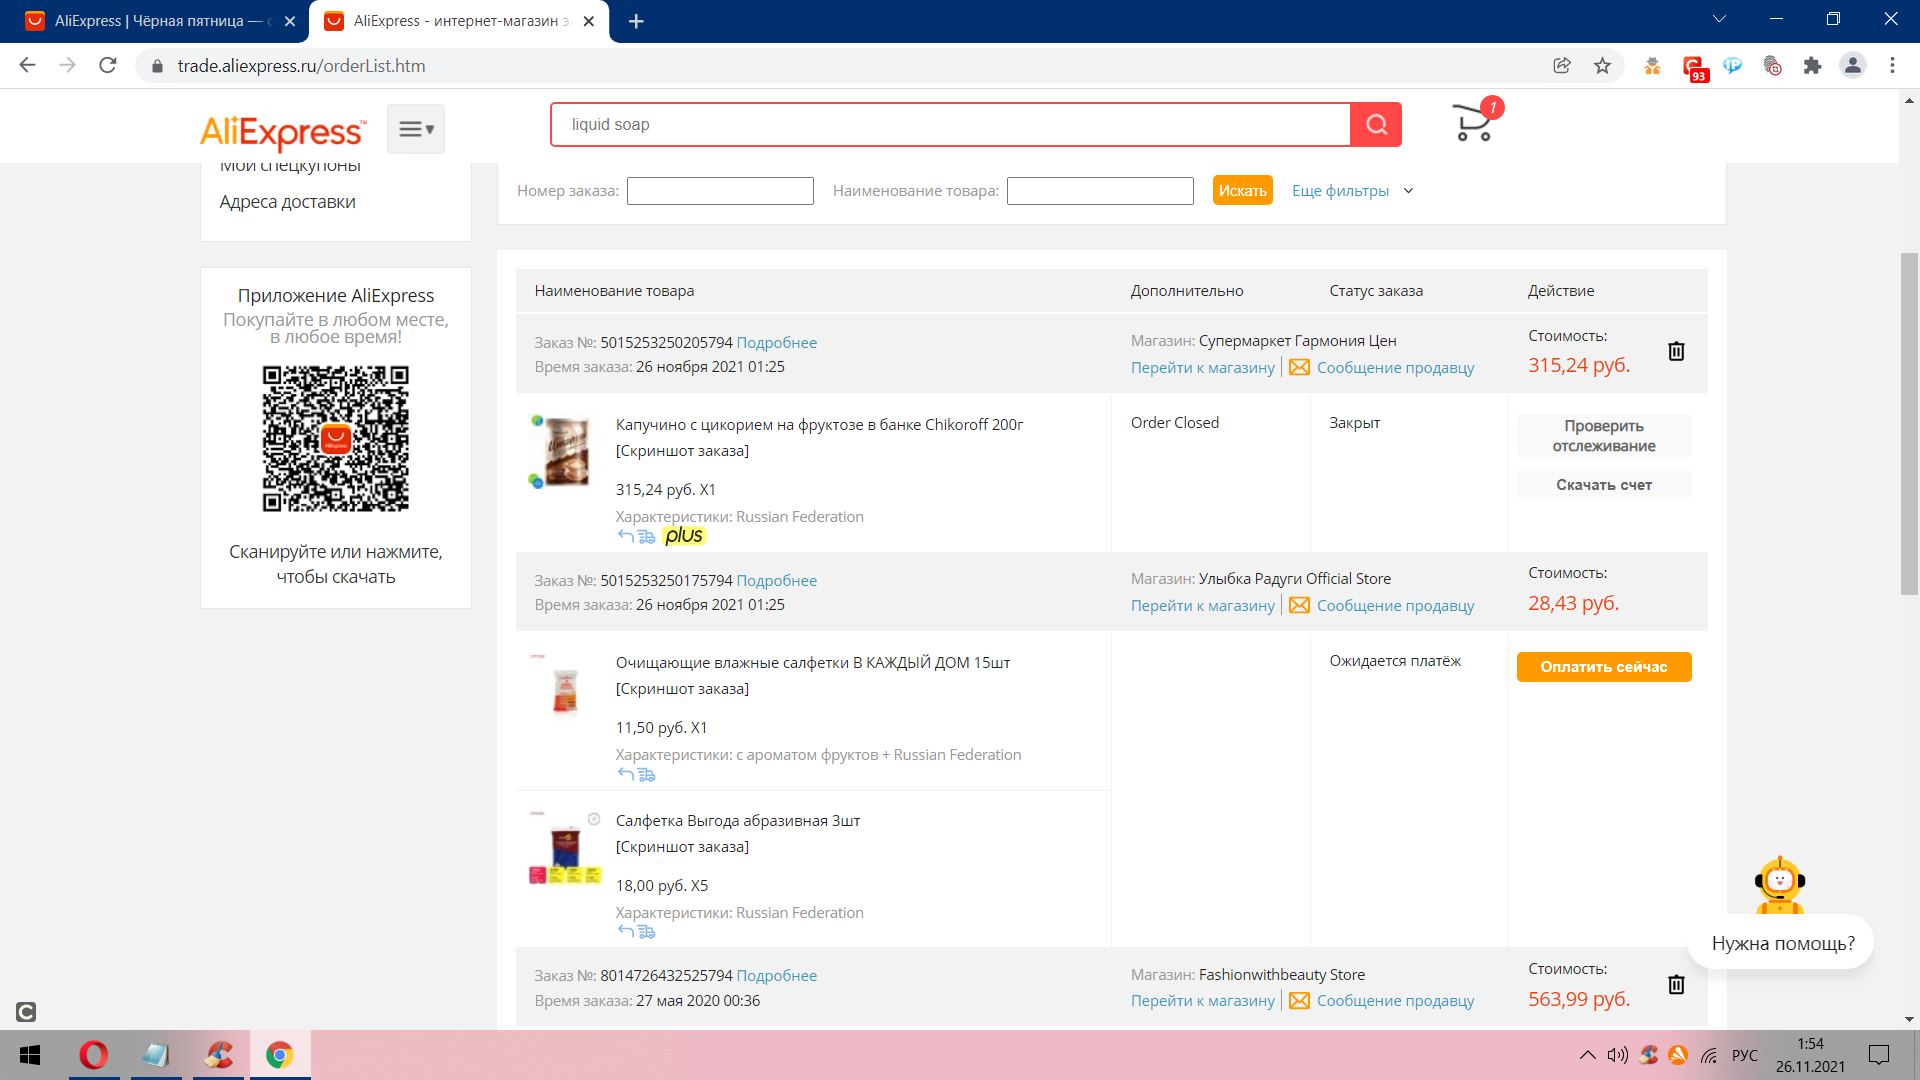Focus the liquid soap search box

click(950, 125)
